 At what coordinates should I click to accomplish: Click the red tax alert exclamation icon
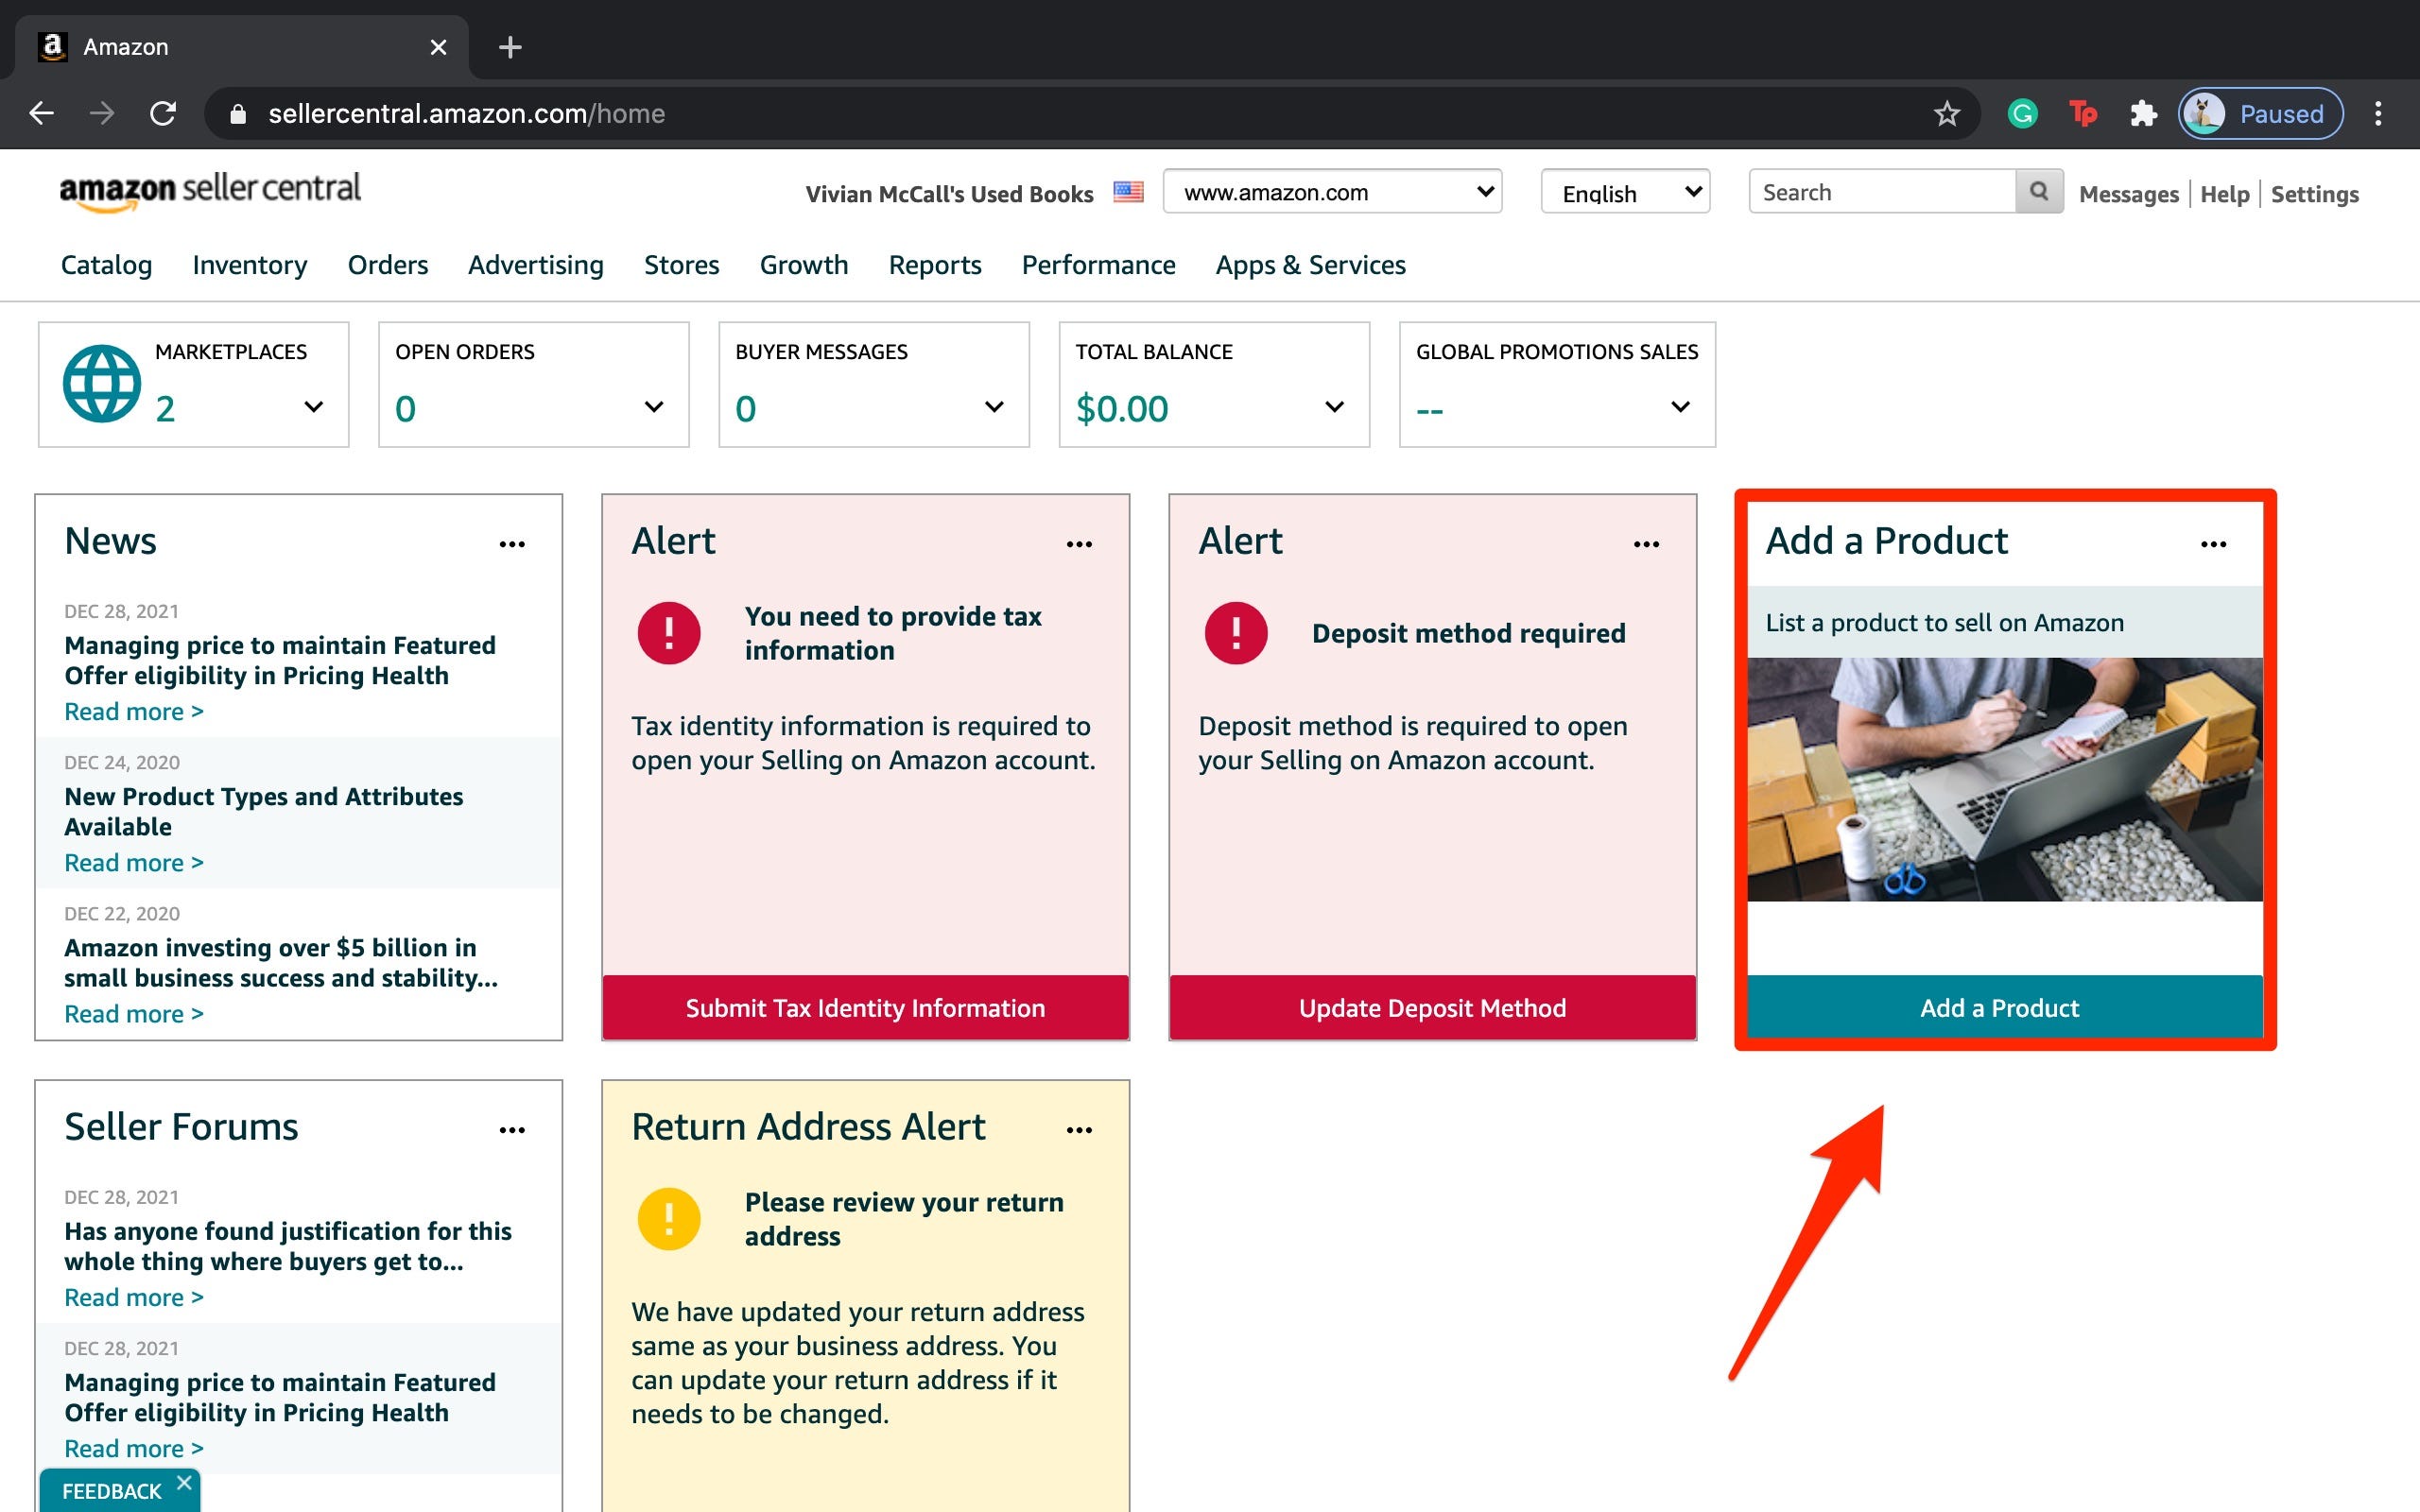click(x=669, y=633)
